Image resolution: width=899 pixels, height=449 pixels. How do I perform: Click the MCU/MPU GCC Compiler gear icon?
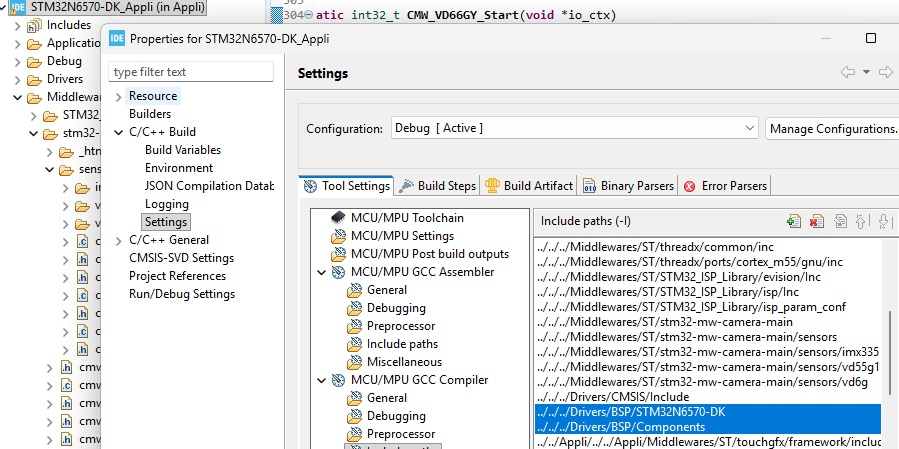pyautogui.click(x=338, y=380)
